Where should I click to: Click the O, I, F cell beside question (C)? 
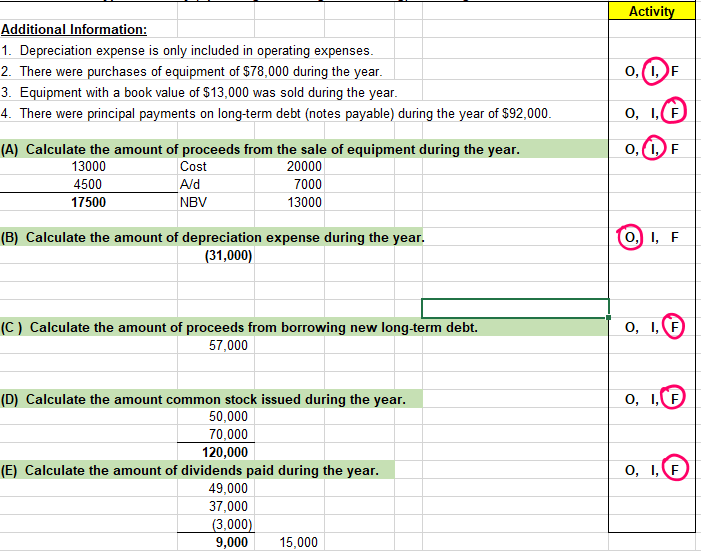(x=652, y=327)
